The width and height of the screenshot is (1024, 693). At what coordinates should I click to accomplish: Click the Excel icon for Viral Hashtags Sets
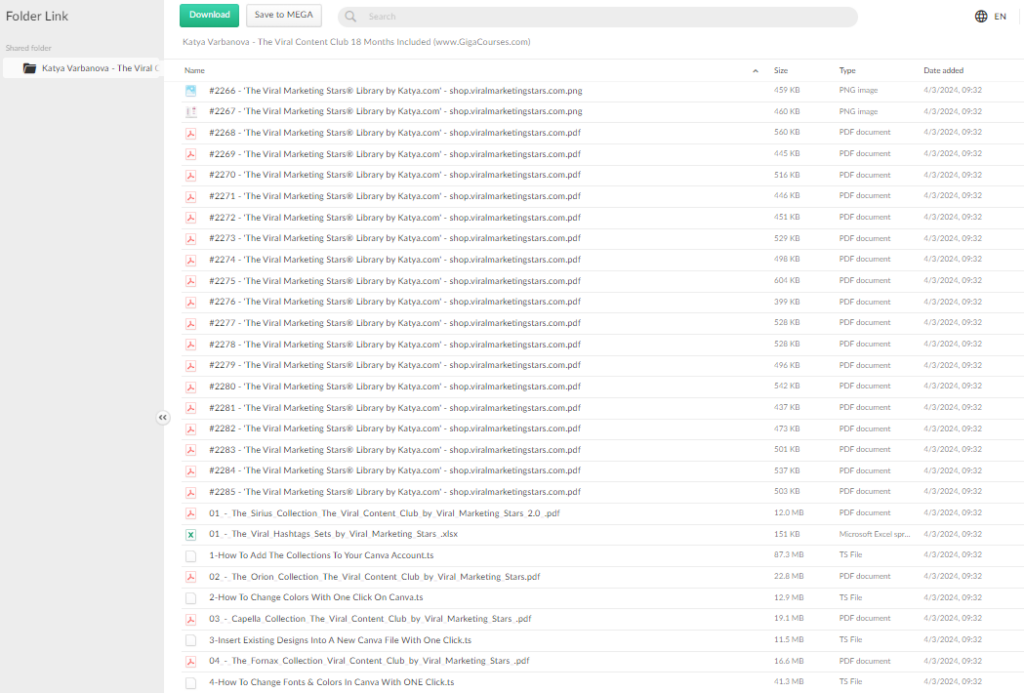coord(190,534)
